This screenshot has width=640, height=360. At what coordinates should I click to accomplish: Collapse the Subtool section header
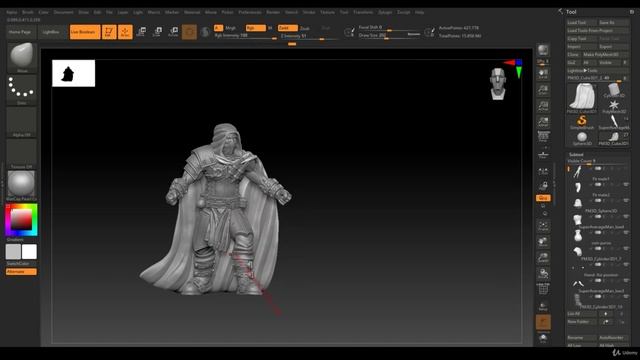click(576, 154)
